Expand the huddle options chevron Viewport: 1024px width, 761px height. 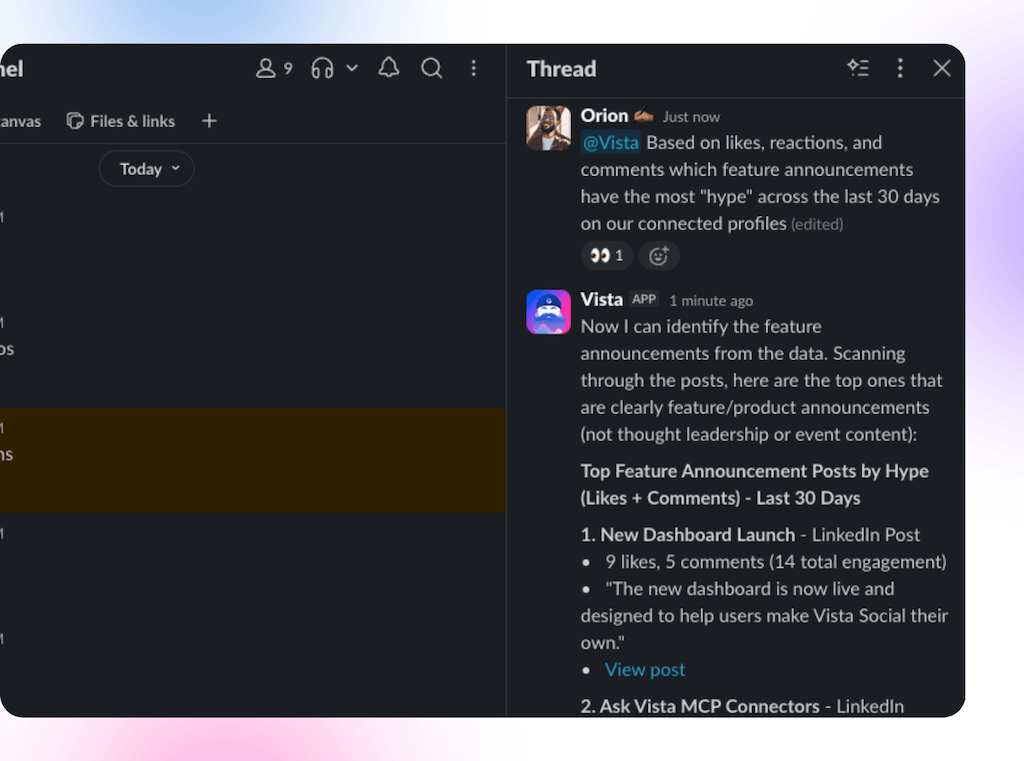tap(352, 68)
